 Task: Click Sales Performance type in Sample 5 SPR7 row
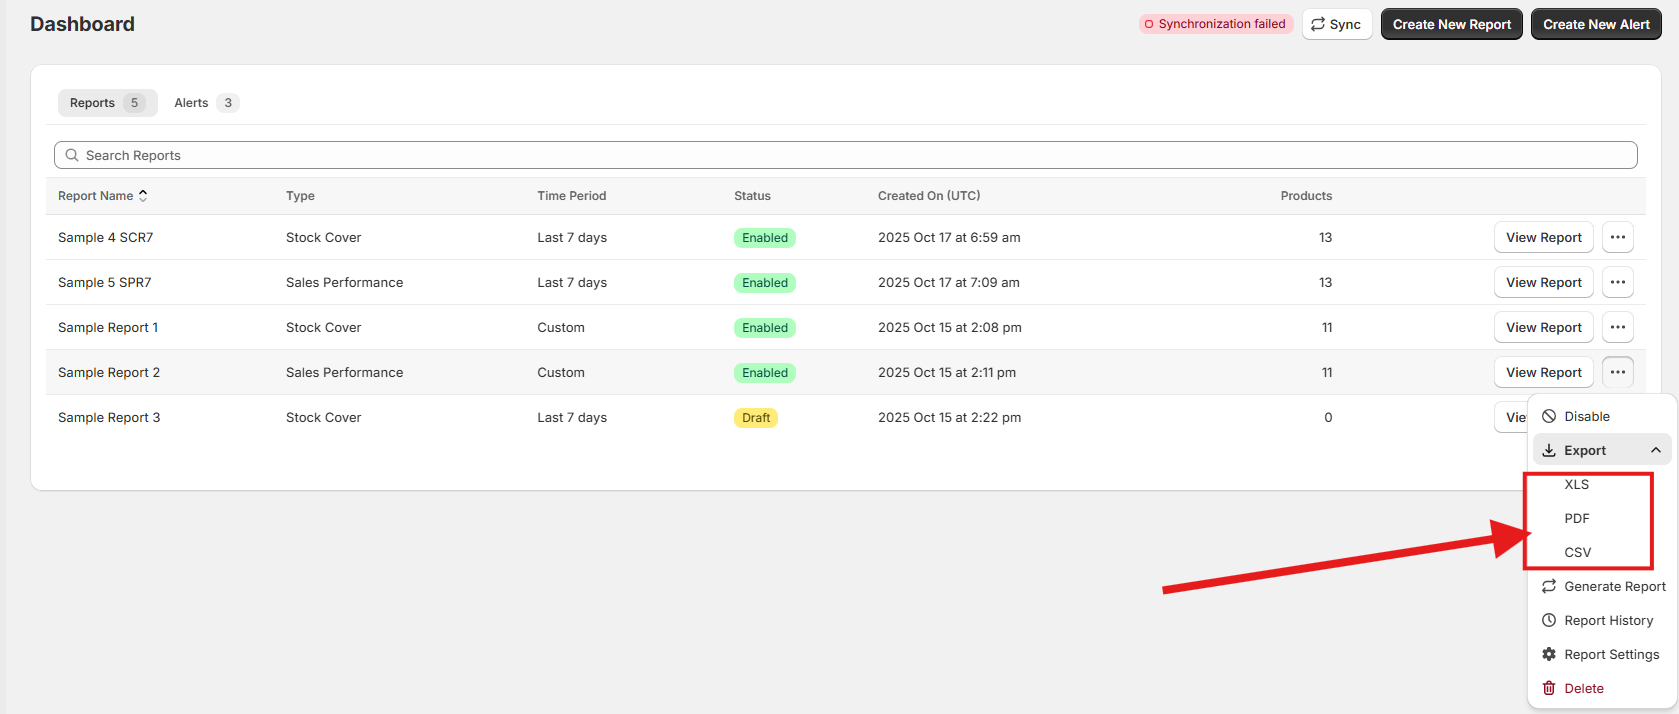(344, 282)
